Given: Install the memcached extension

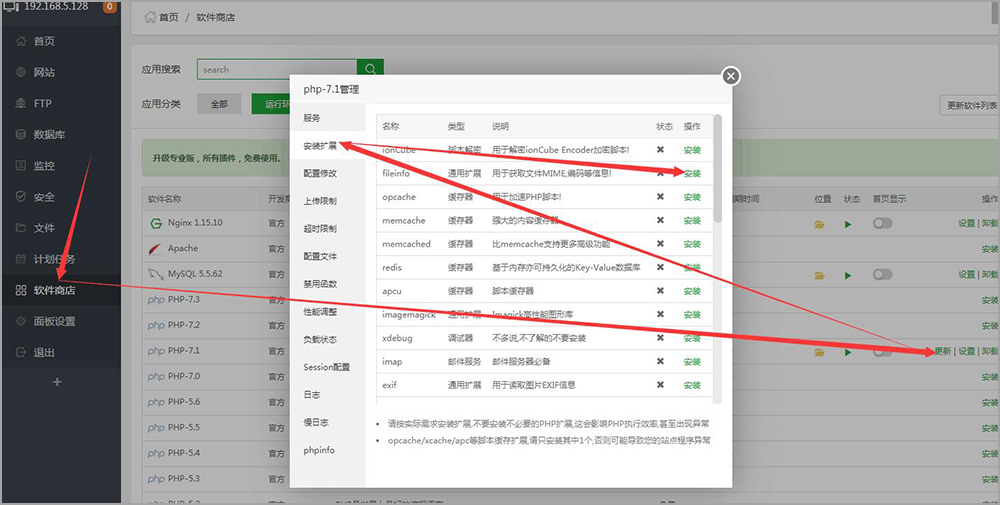Looking at the screenshot, I should pyautogui.click(x=692, y=244).
